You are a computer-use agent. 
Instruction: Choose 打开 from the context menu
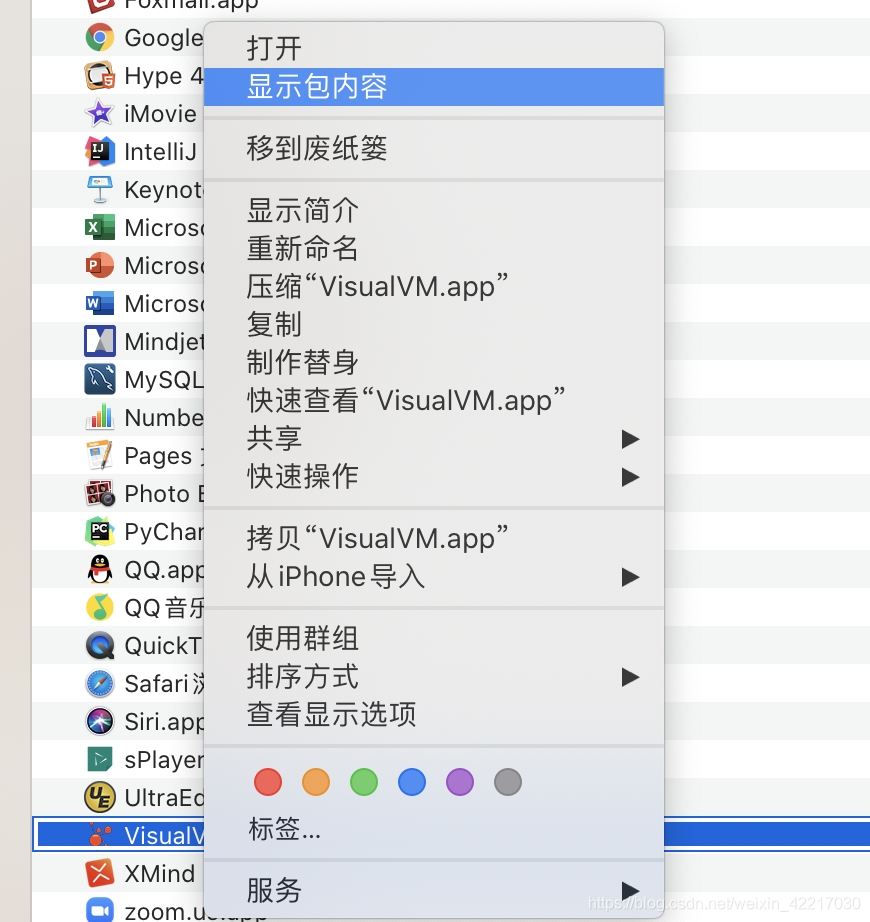click(434, 49)
